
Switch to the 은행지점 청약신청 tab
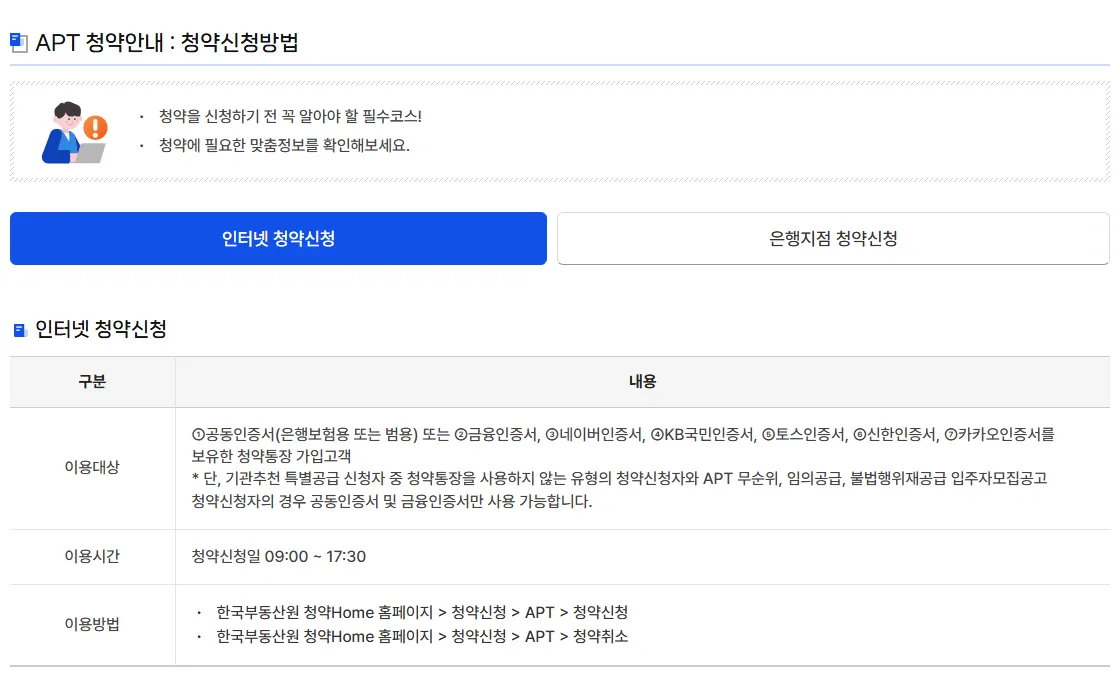pos(833,239)
